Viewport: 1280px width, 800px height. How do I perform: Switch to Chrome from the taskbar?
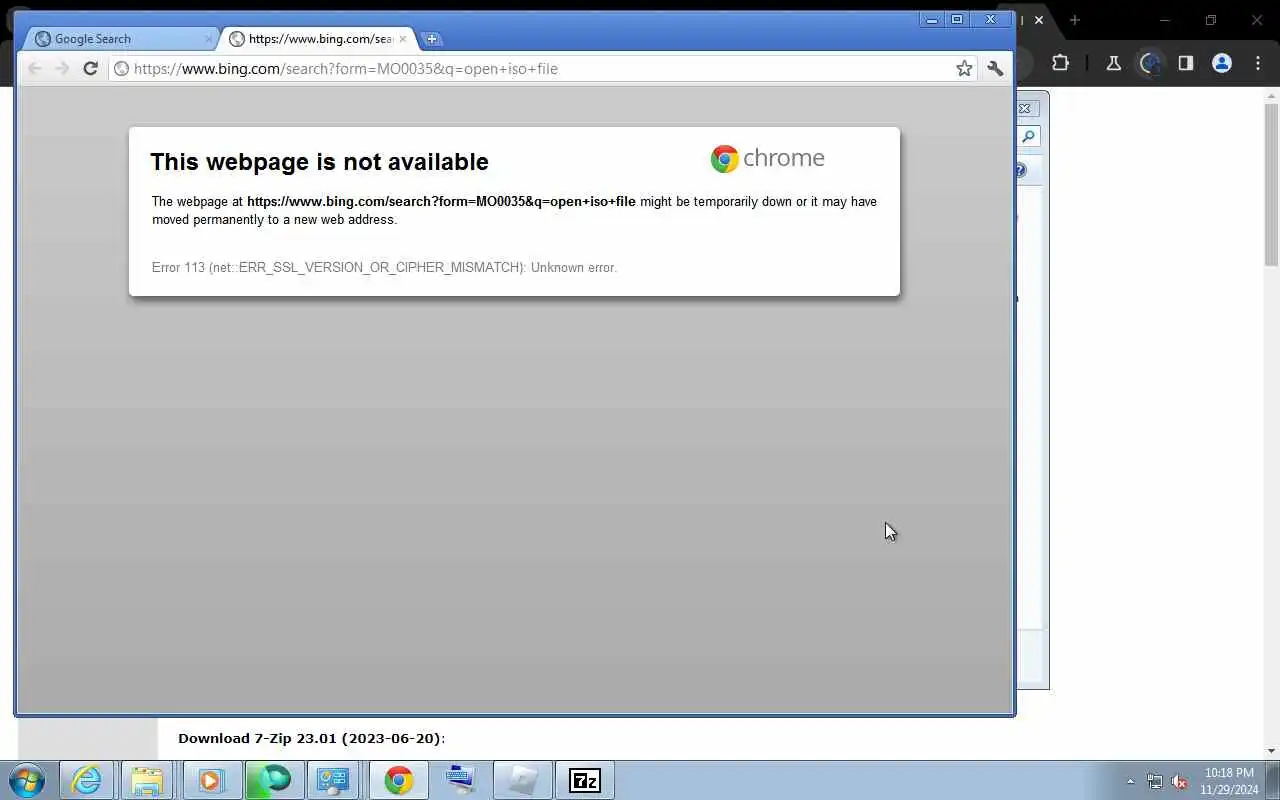click(398, 780)
